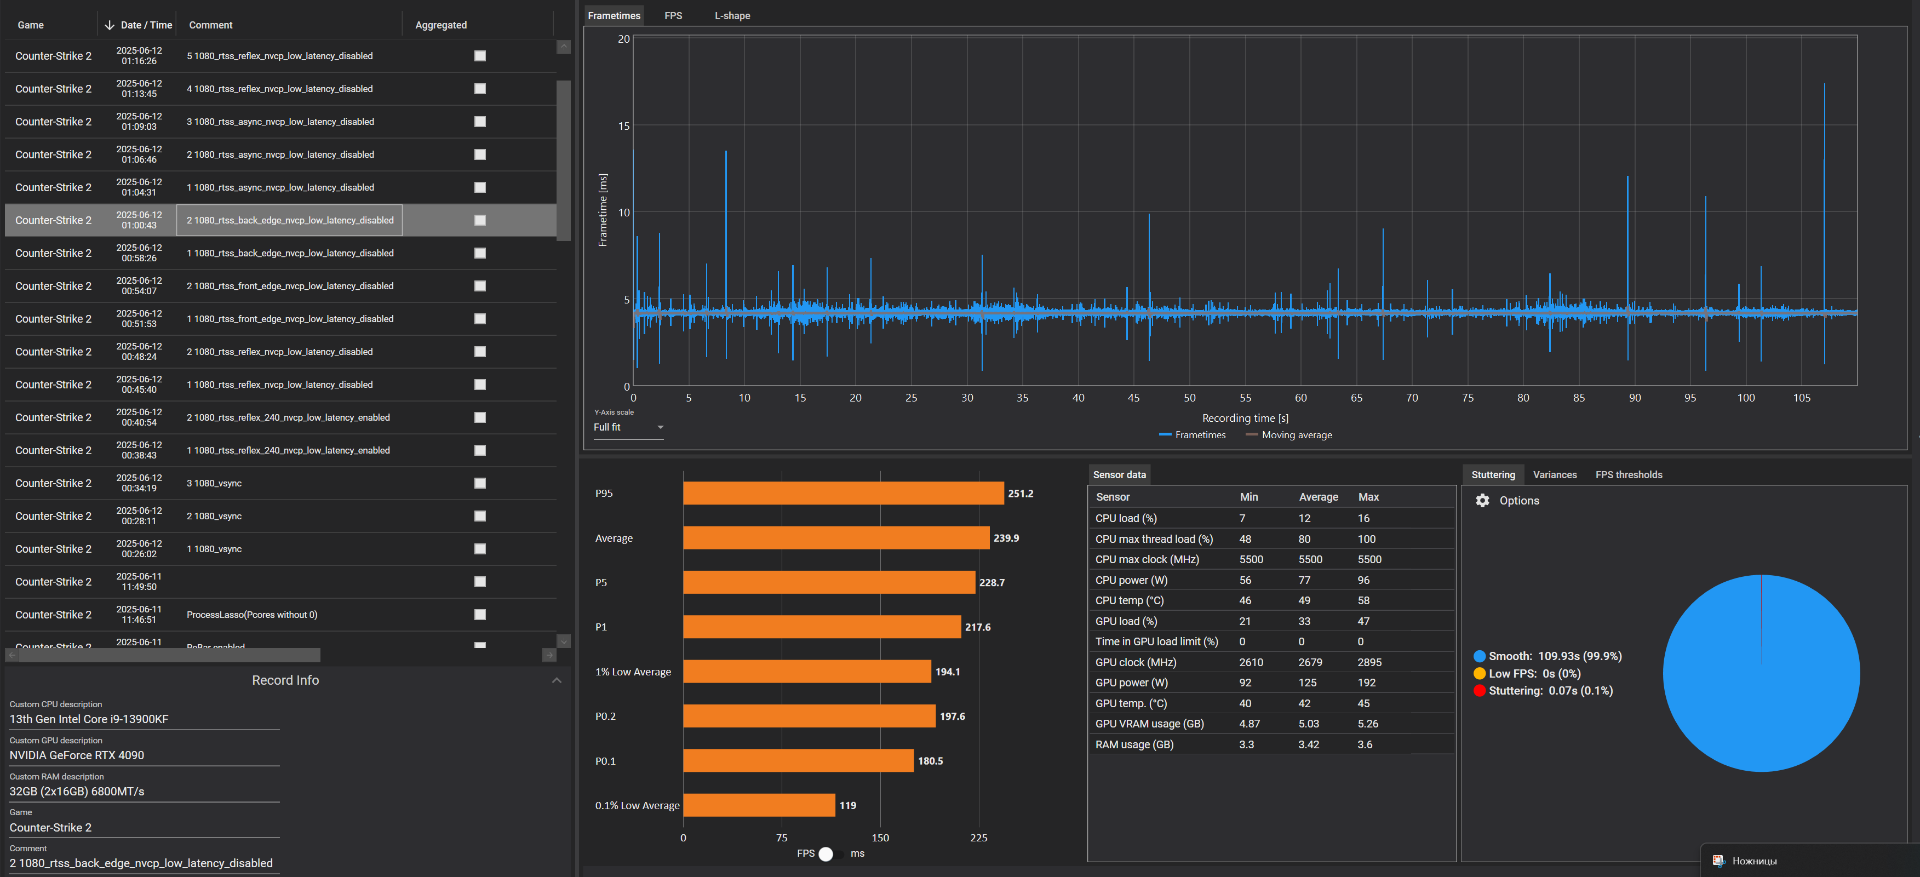This screenshot has height=877, width=1920.
Task: Check Aggregated box for 3 1080_vsync row
Action: [x=480, y=483]
